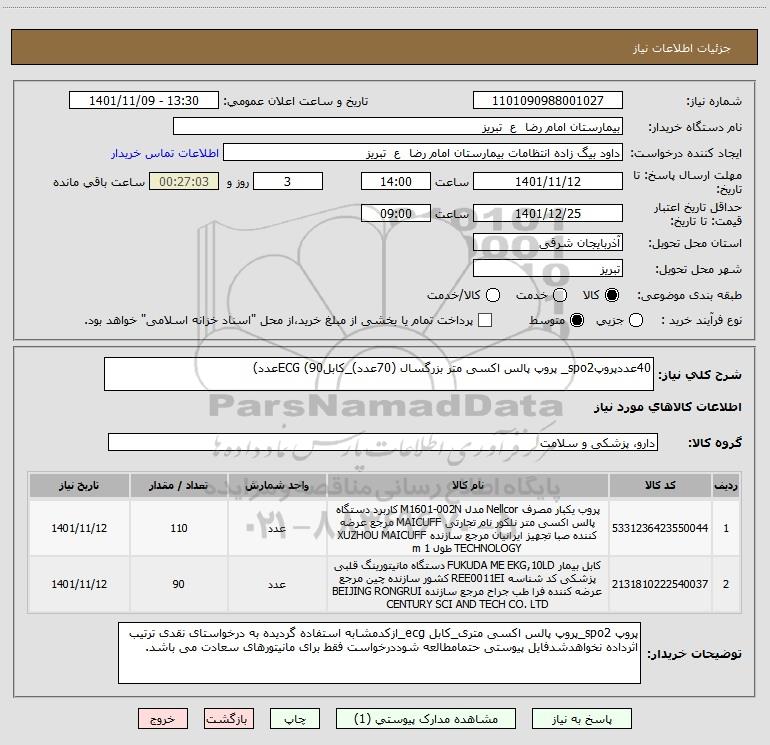This screenshot has height=745, width=770.
Task: Click the اطلاعات کالاهای مورد نیاز section heading
Action: click(x=668, y=407)
